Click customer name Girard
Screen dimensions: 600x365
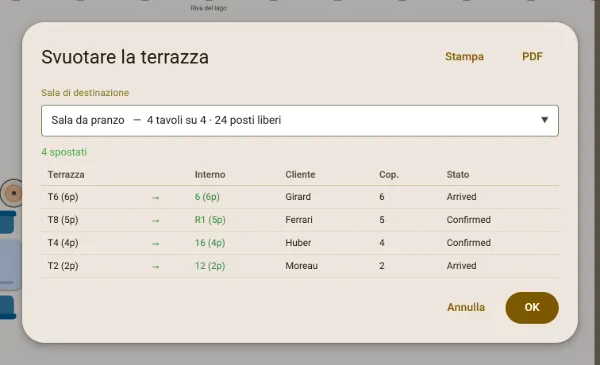click(x=298, y=197)
